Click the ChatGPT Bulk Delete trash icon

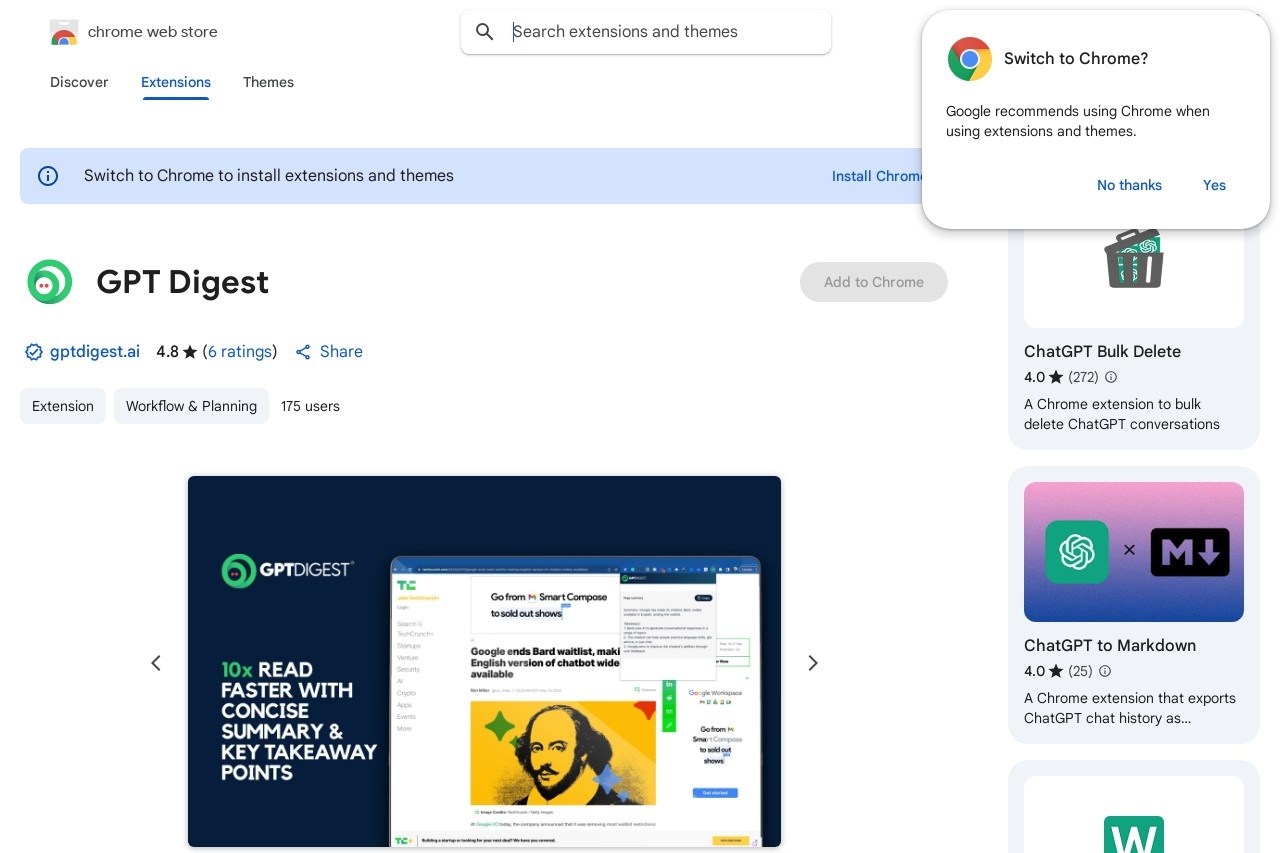(1134, 258)
